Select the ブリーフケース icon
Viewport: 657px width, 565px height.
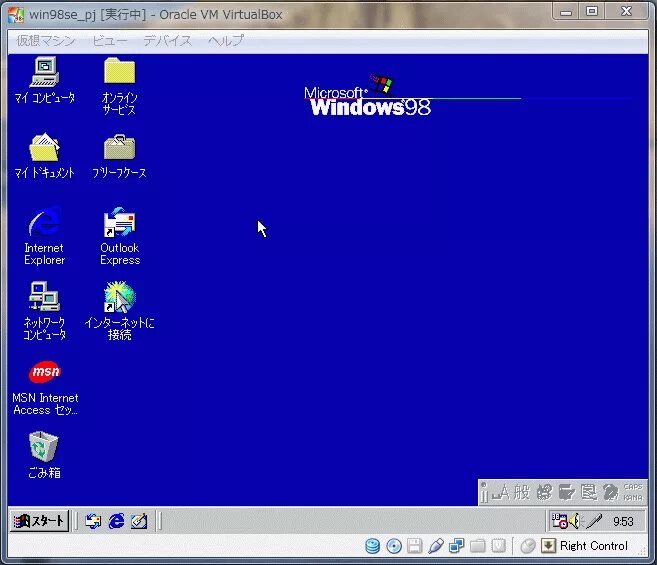pos(119,147)
